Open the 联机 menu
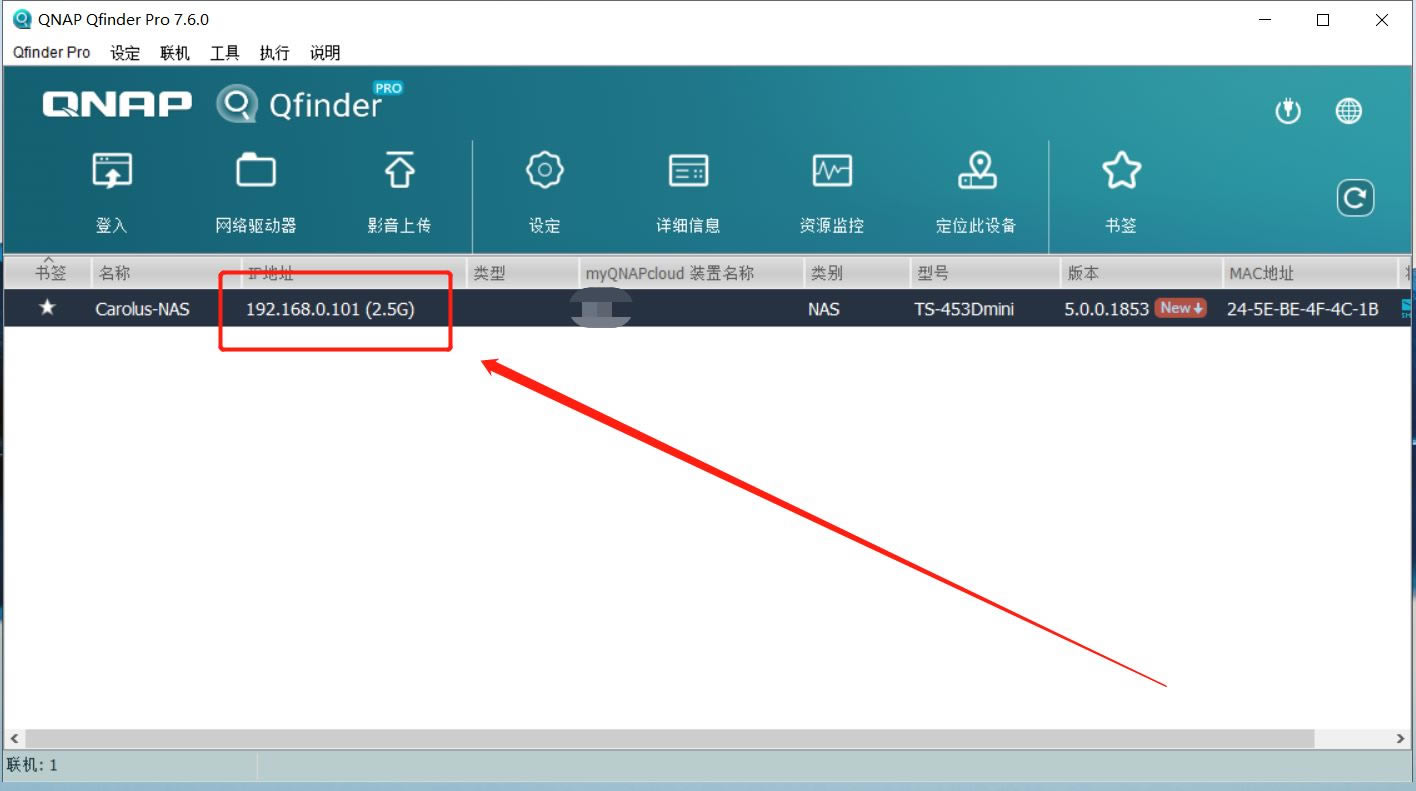The height and width of the screenshot is (791, 1416). click(175, 53)
